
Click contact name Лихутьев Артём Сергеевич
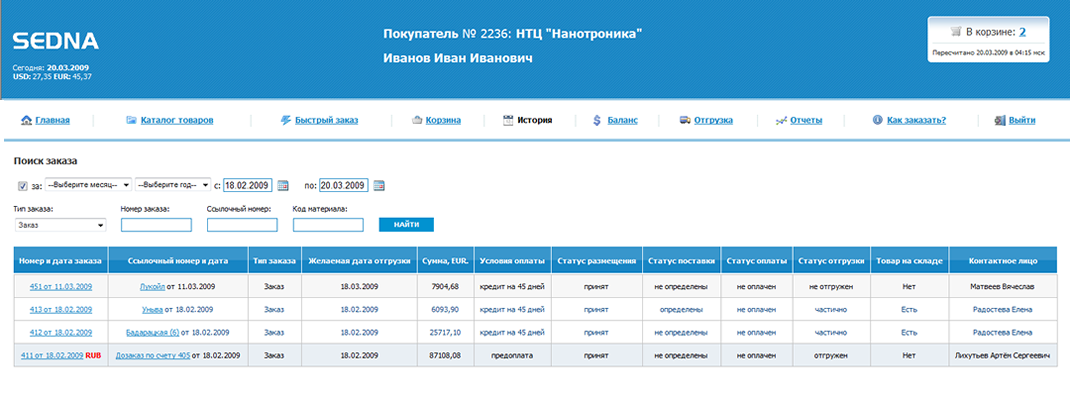(x=1002, y=356)
